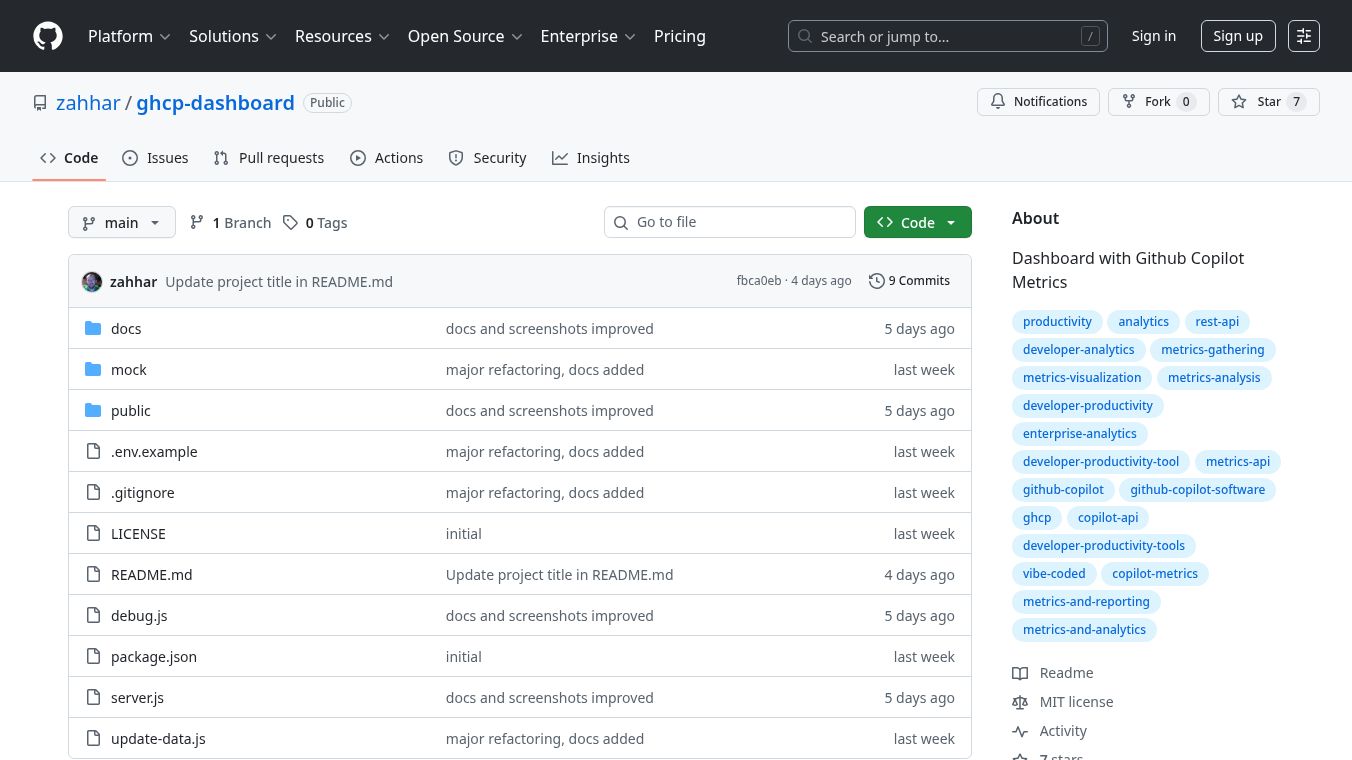The height and width of the screenshot is (760, 1352).
Task: Click the docs folder icon
Action: [93, 328]
